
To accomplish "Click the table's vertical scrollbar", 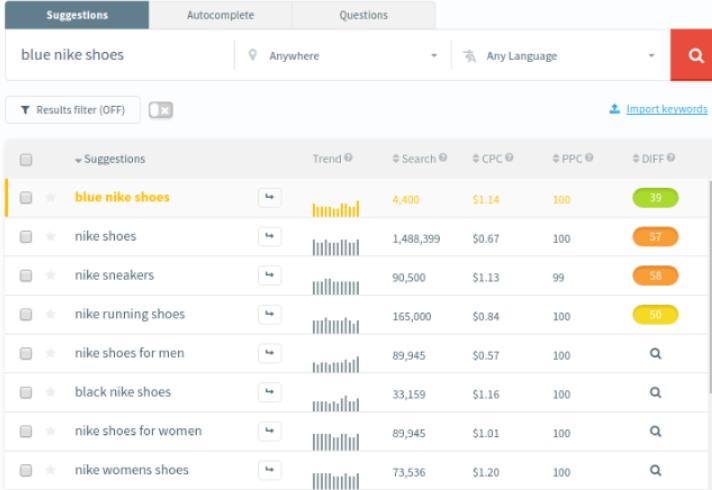I will point(710,286).
